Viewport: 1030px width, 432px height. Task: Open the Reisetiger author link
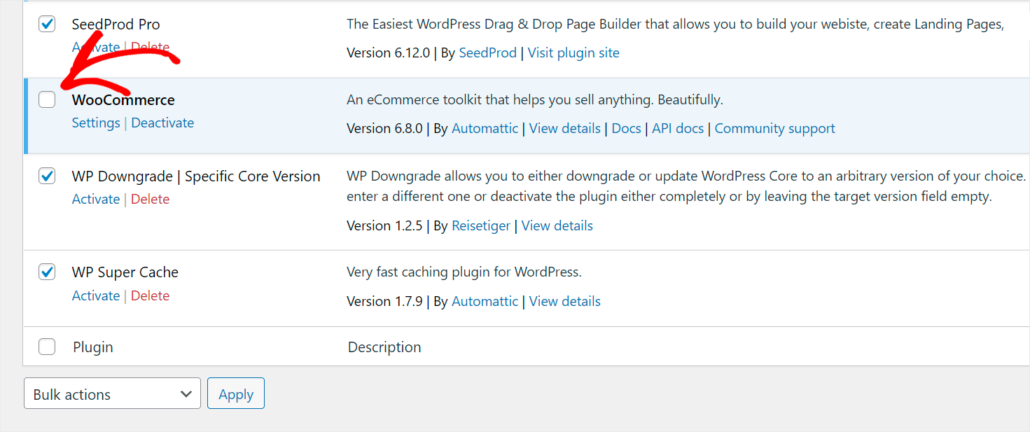tap(481, 226)
